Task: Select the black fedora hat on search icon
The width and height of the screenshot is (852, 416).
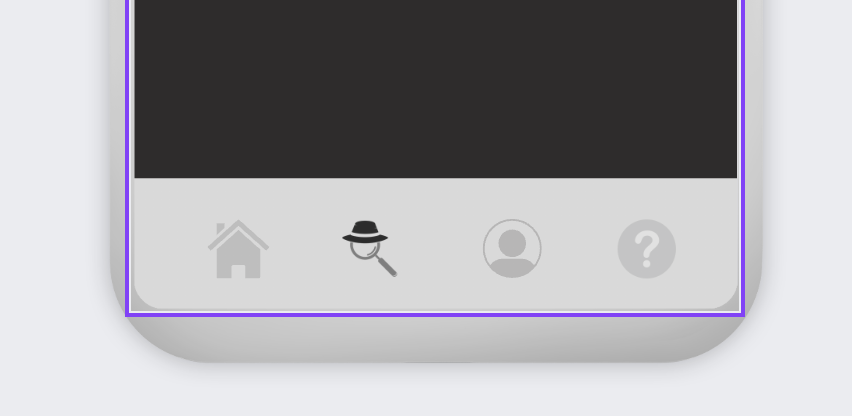Action: [x=365, y=232]
